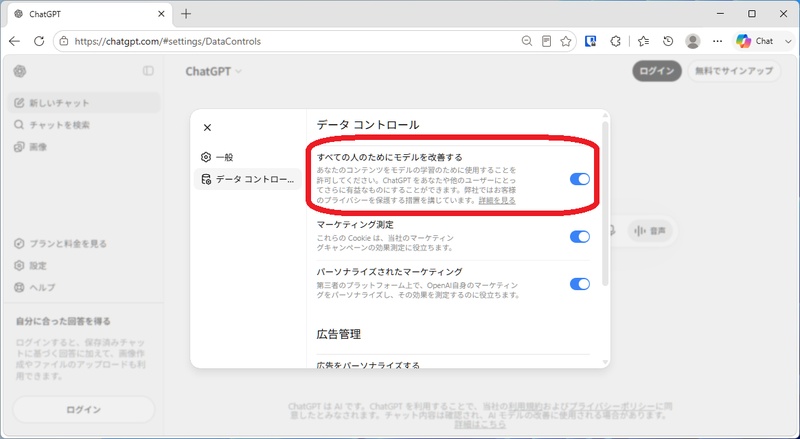This screenshot has width=800, height=439.
Task: Turn off パーソナライズされたマーケティング switch
Action: coord(580,284)
